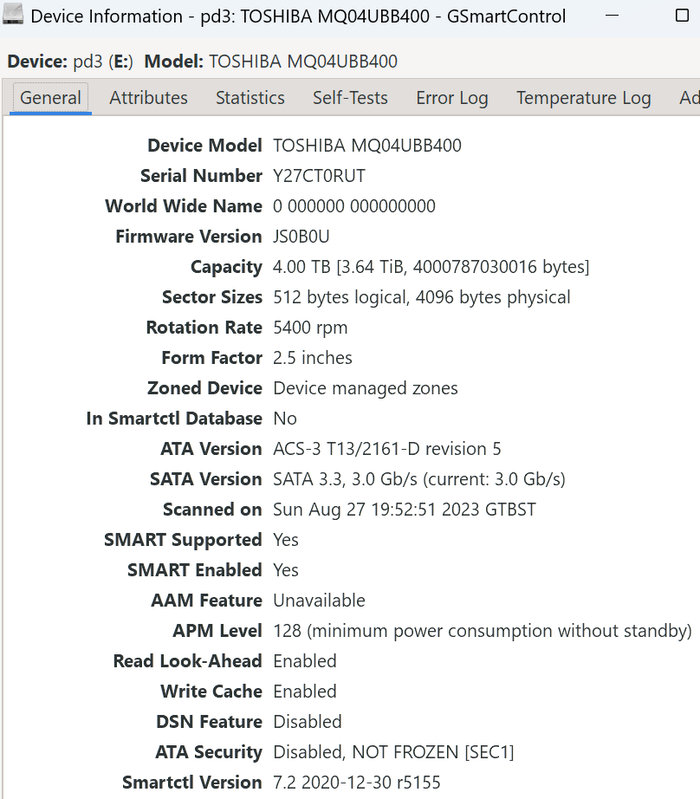Image resolution: width=700 pixels, height=799 pixels.
Task: Select the firmware version JS0B0U value
Action: click(x=301, y=236)
